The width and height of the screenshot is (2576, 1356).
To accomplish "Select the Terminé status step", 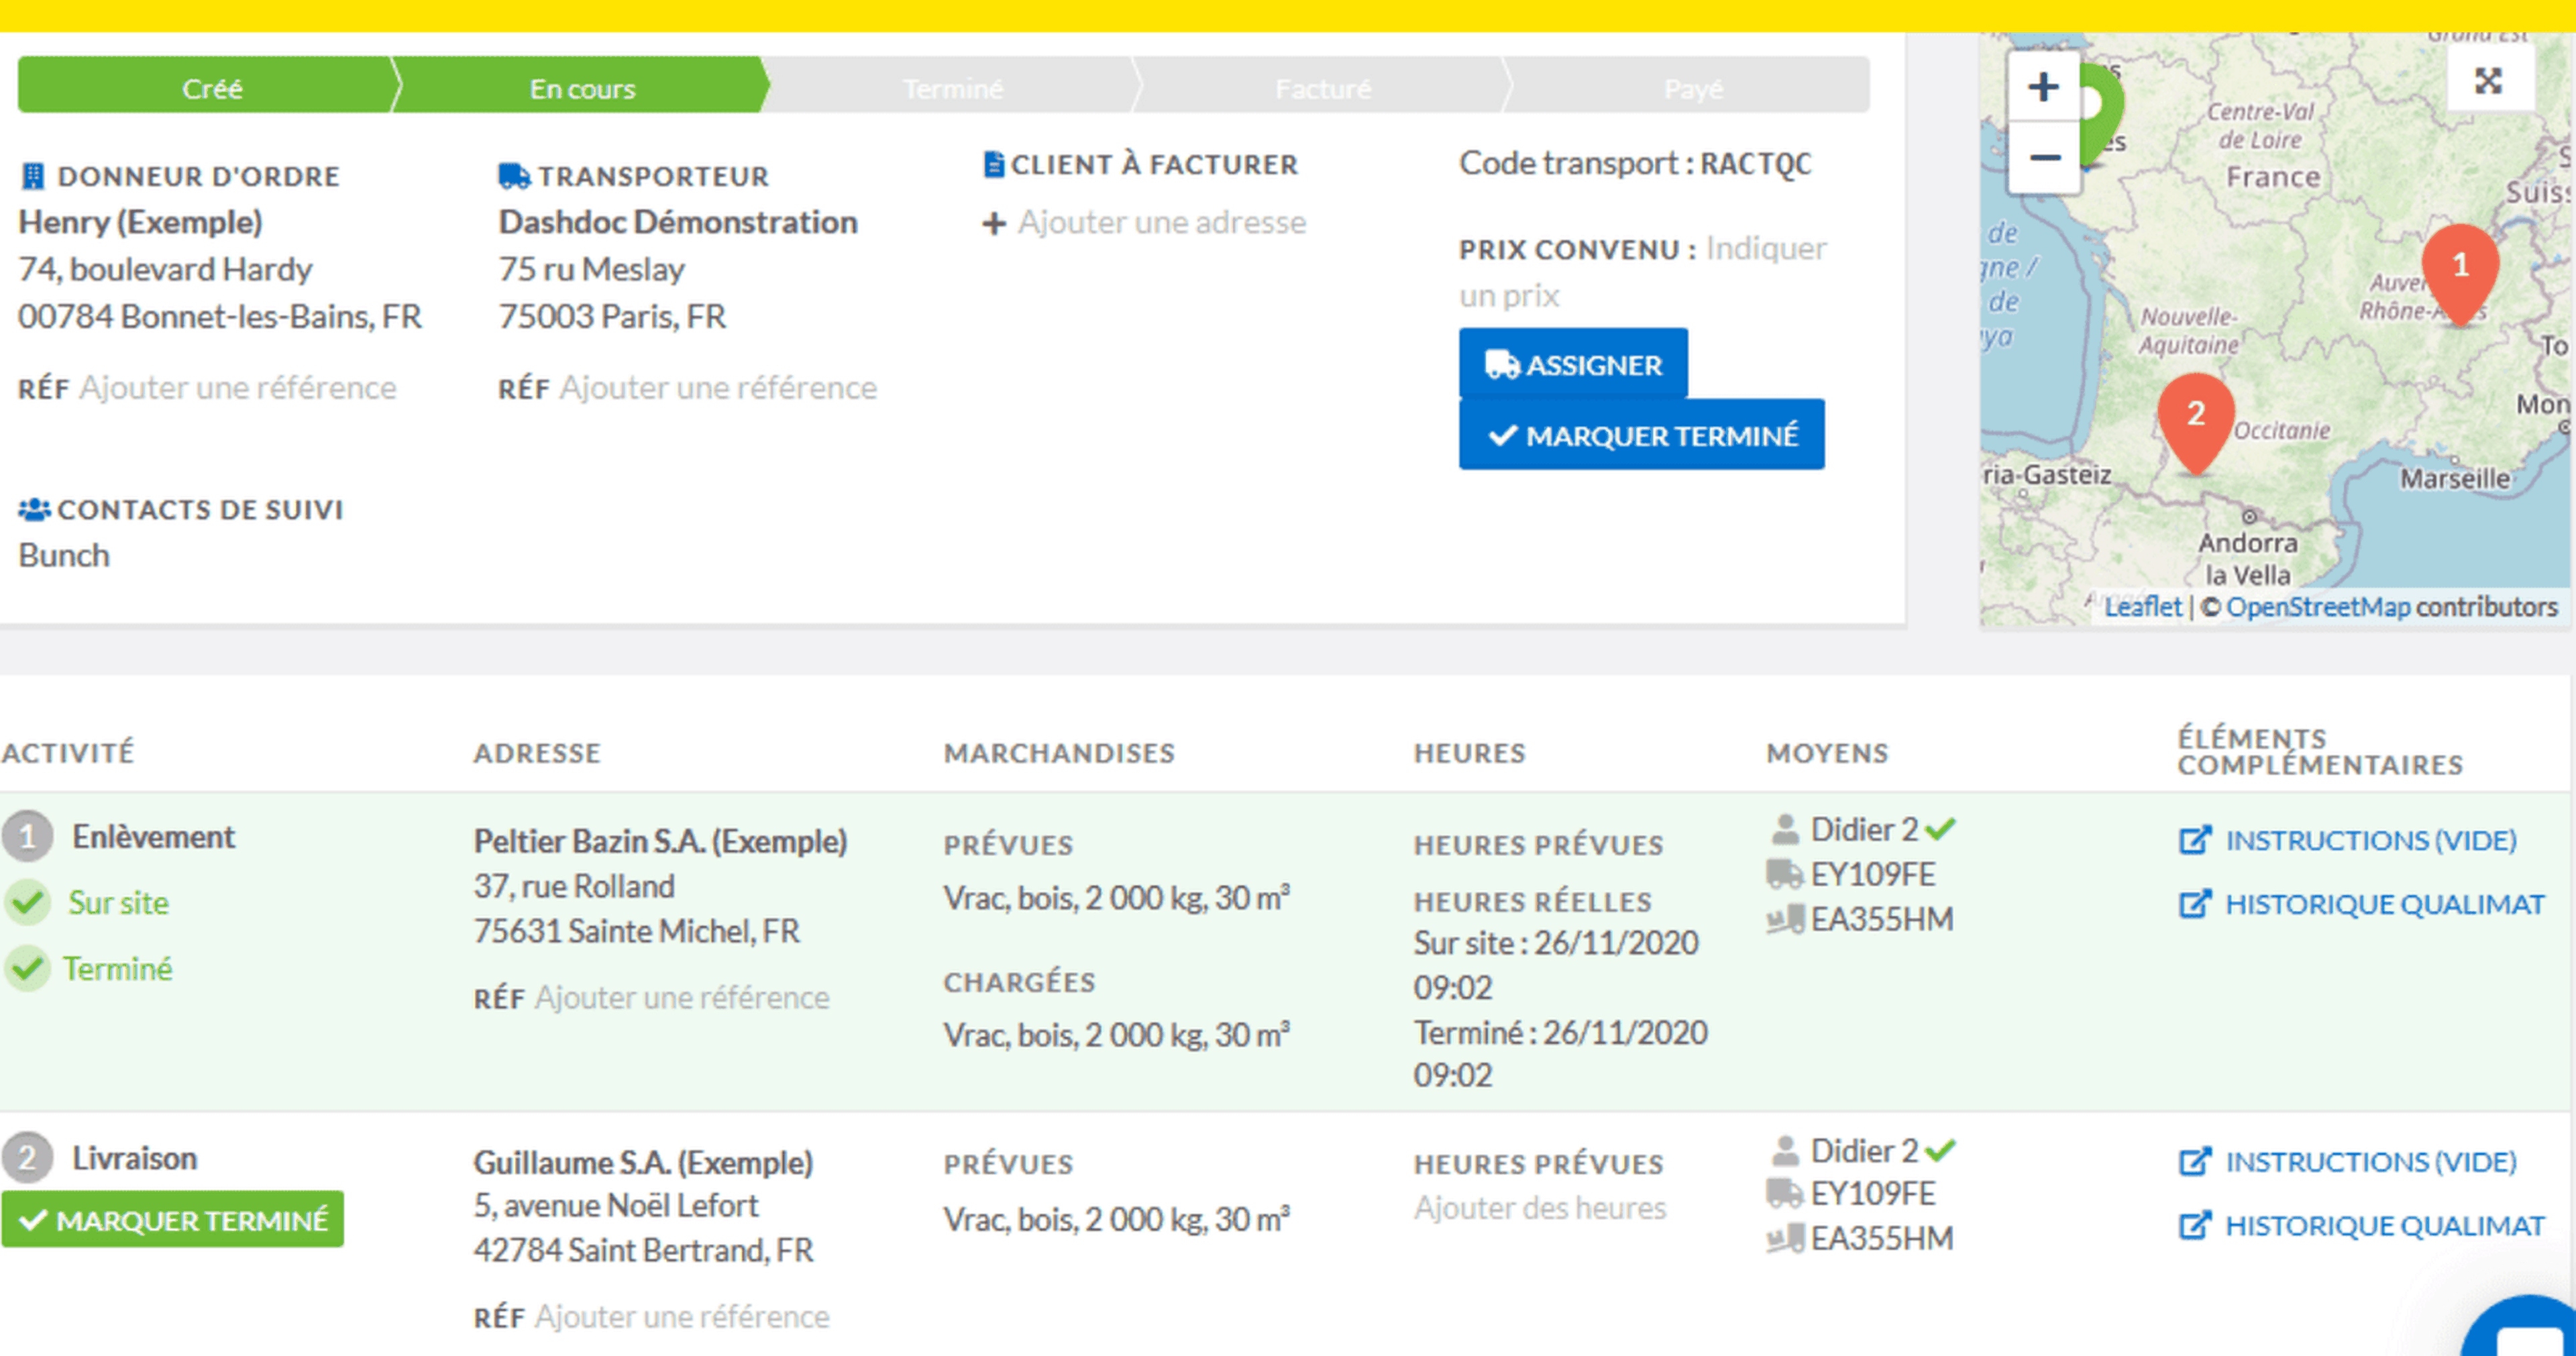I will (x=952, y=89).
